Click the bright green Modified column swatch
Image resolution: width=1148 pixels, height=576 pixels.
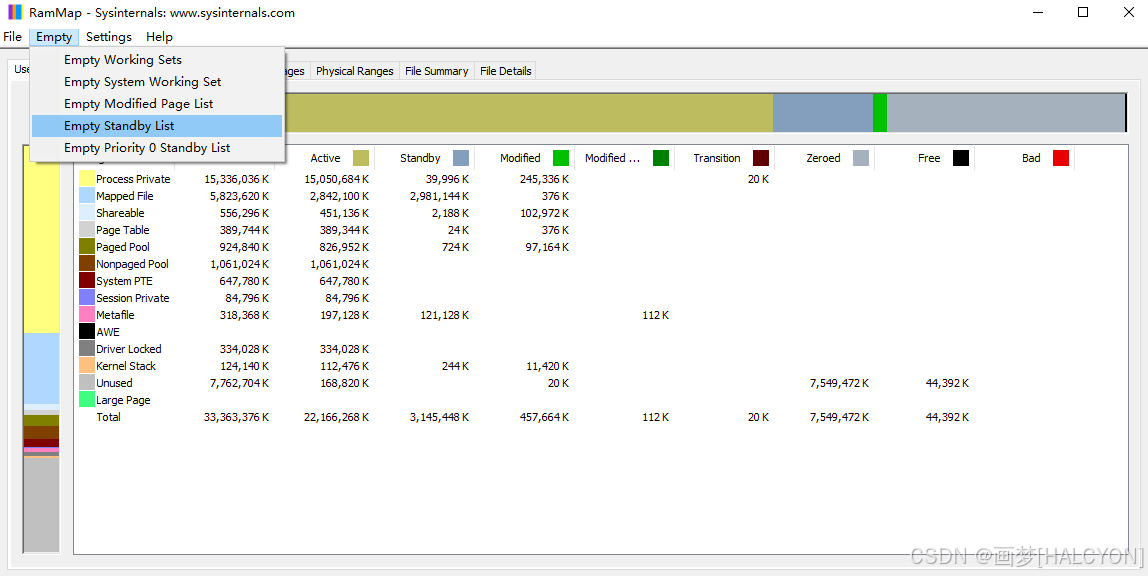click(561, 158)
